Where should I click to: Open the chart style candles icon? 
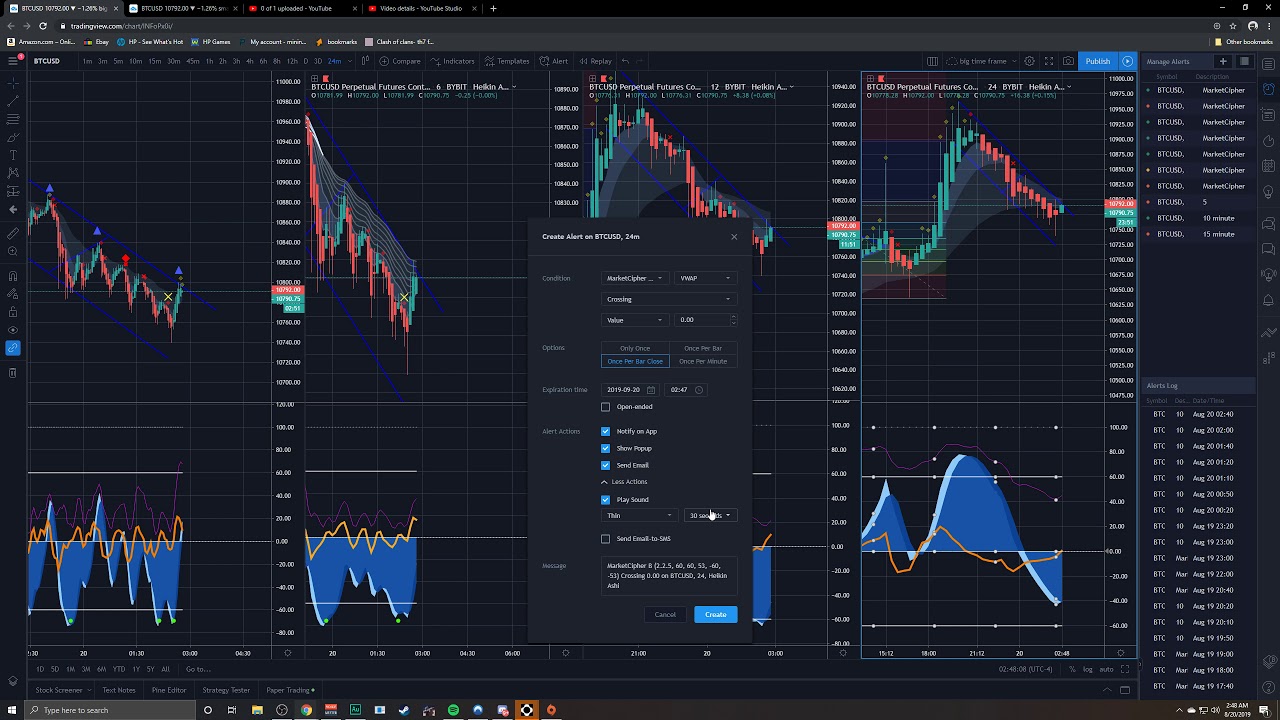click(368, 61)
